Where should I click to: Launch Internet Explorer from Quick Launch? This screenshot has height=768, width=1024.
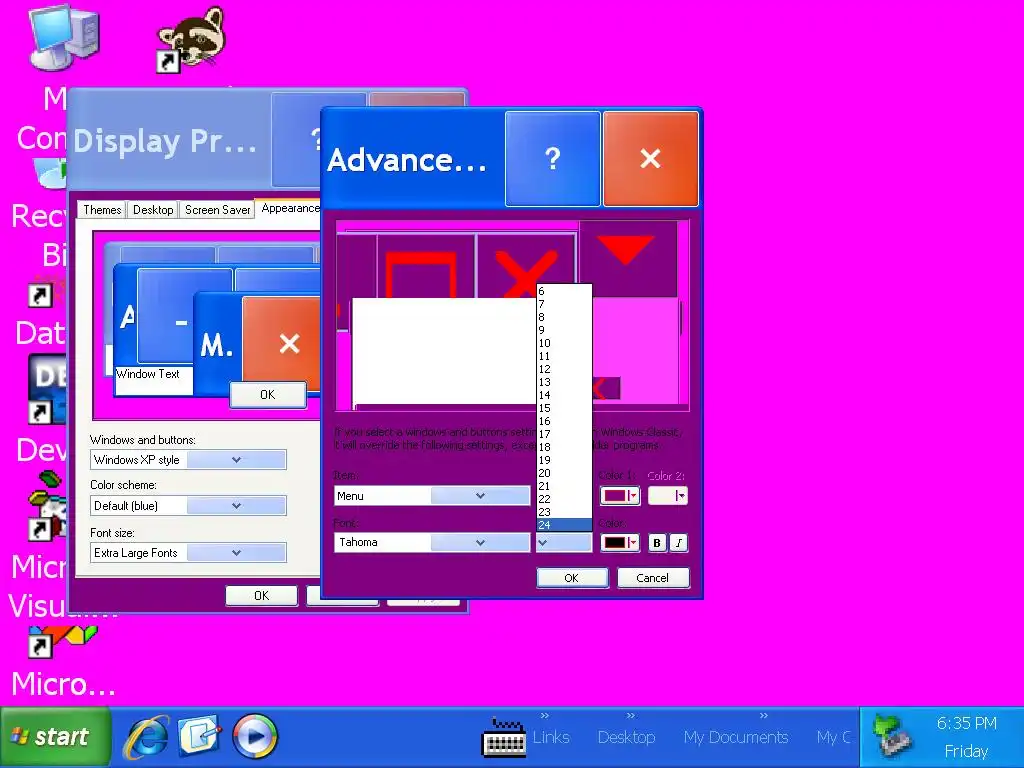146,737
